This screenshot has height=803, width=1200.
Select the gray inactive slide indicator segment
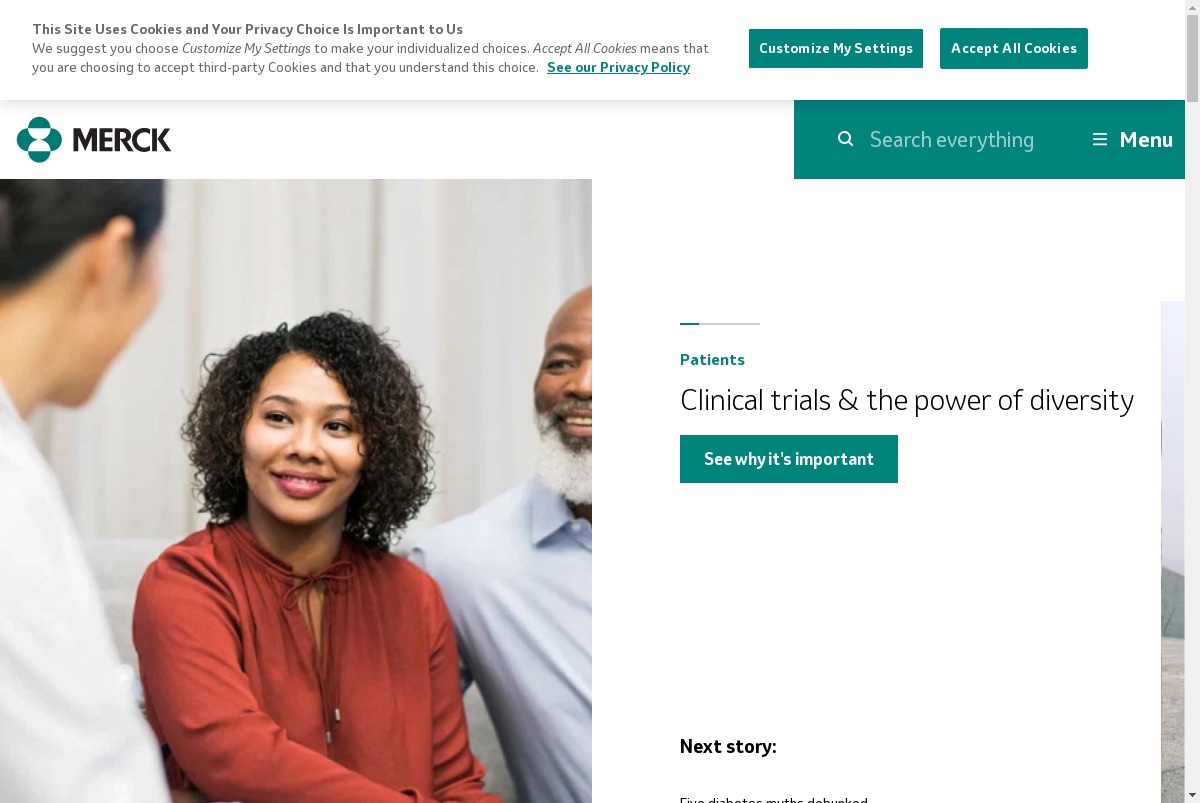[x=730, y=324]
